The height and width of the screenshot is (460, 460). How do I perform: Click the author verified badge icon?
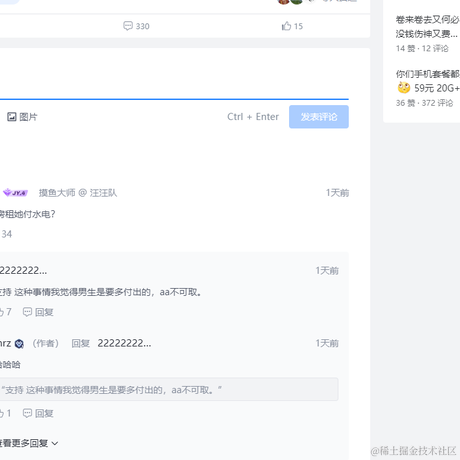[19, 344]
